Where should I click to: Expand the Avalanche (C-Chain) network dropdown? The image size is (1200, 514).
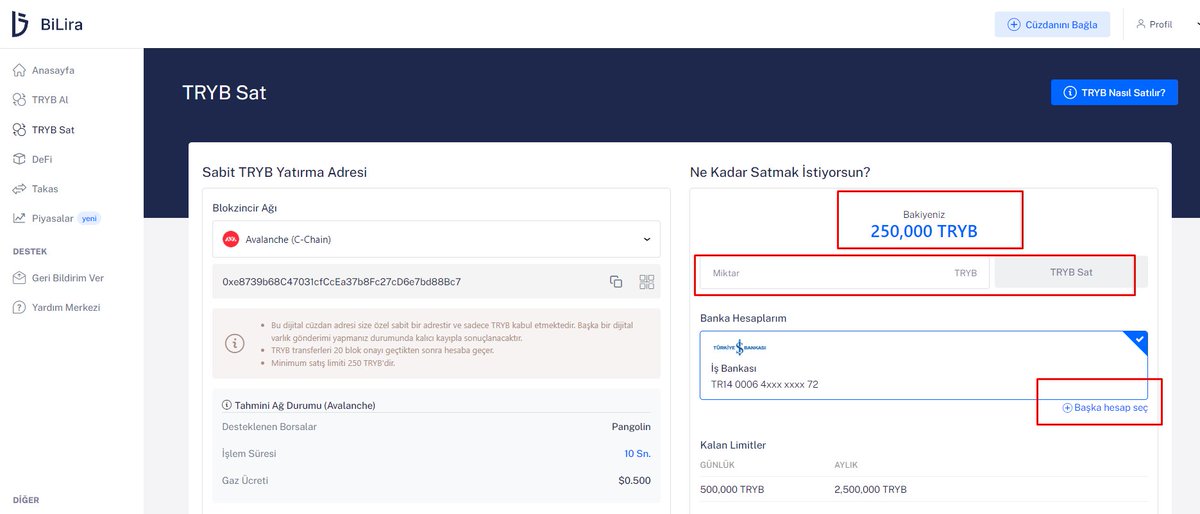click(436, 240)
